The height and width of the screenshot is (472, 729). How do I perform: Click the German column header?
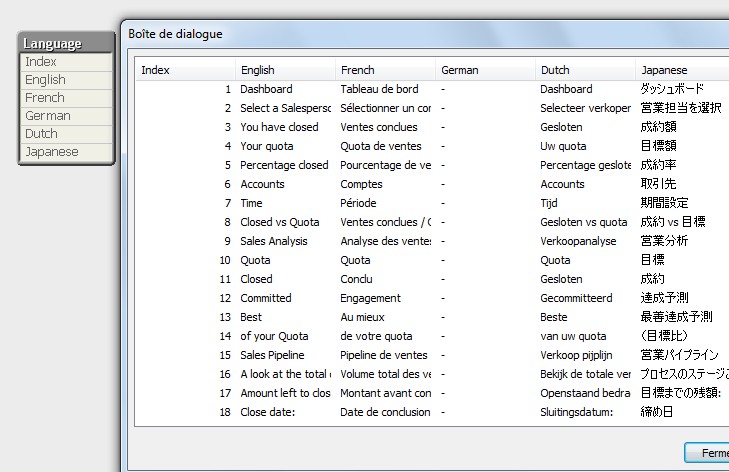click(x=485, y=70)
